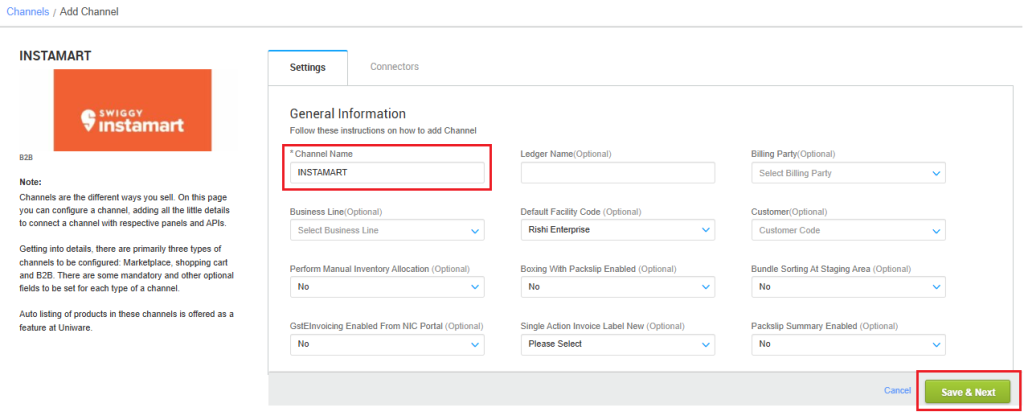
Task: Click the Cancel link
Action: tap(897, 390)
